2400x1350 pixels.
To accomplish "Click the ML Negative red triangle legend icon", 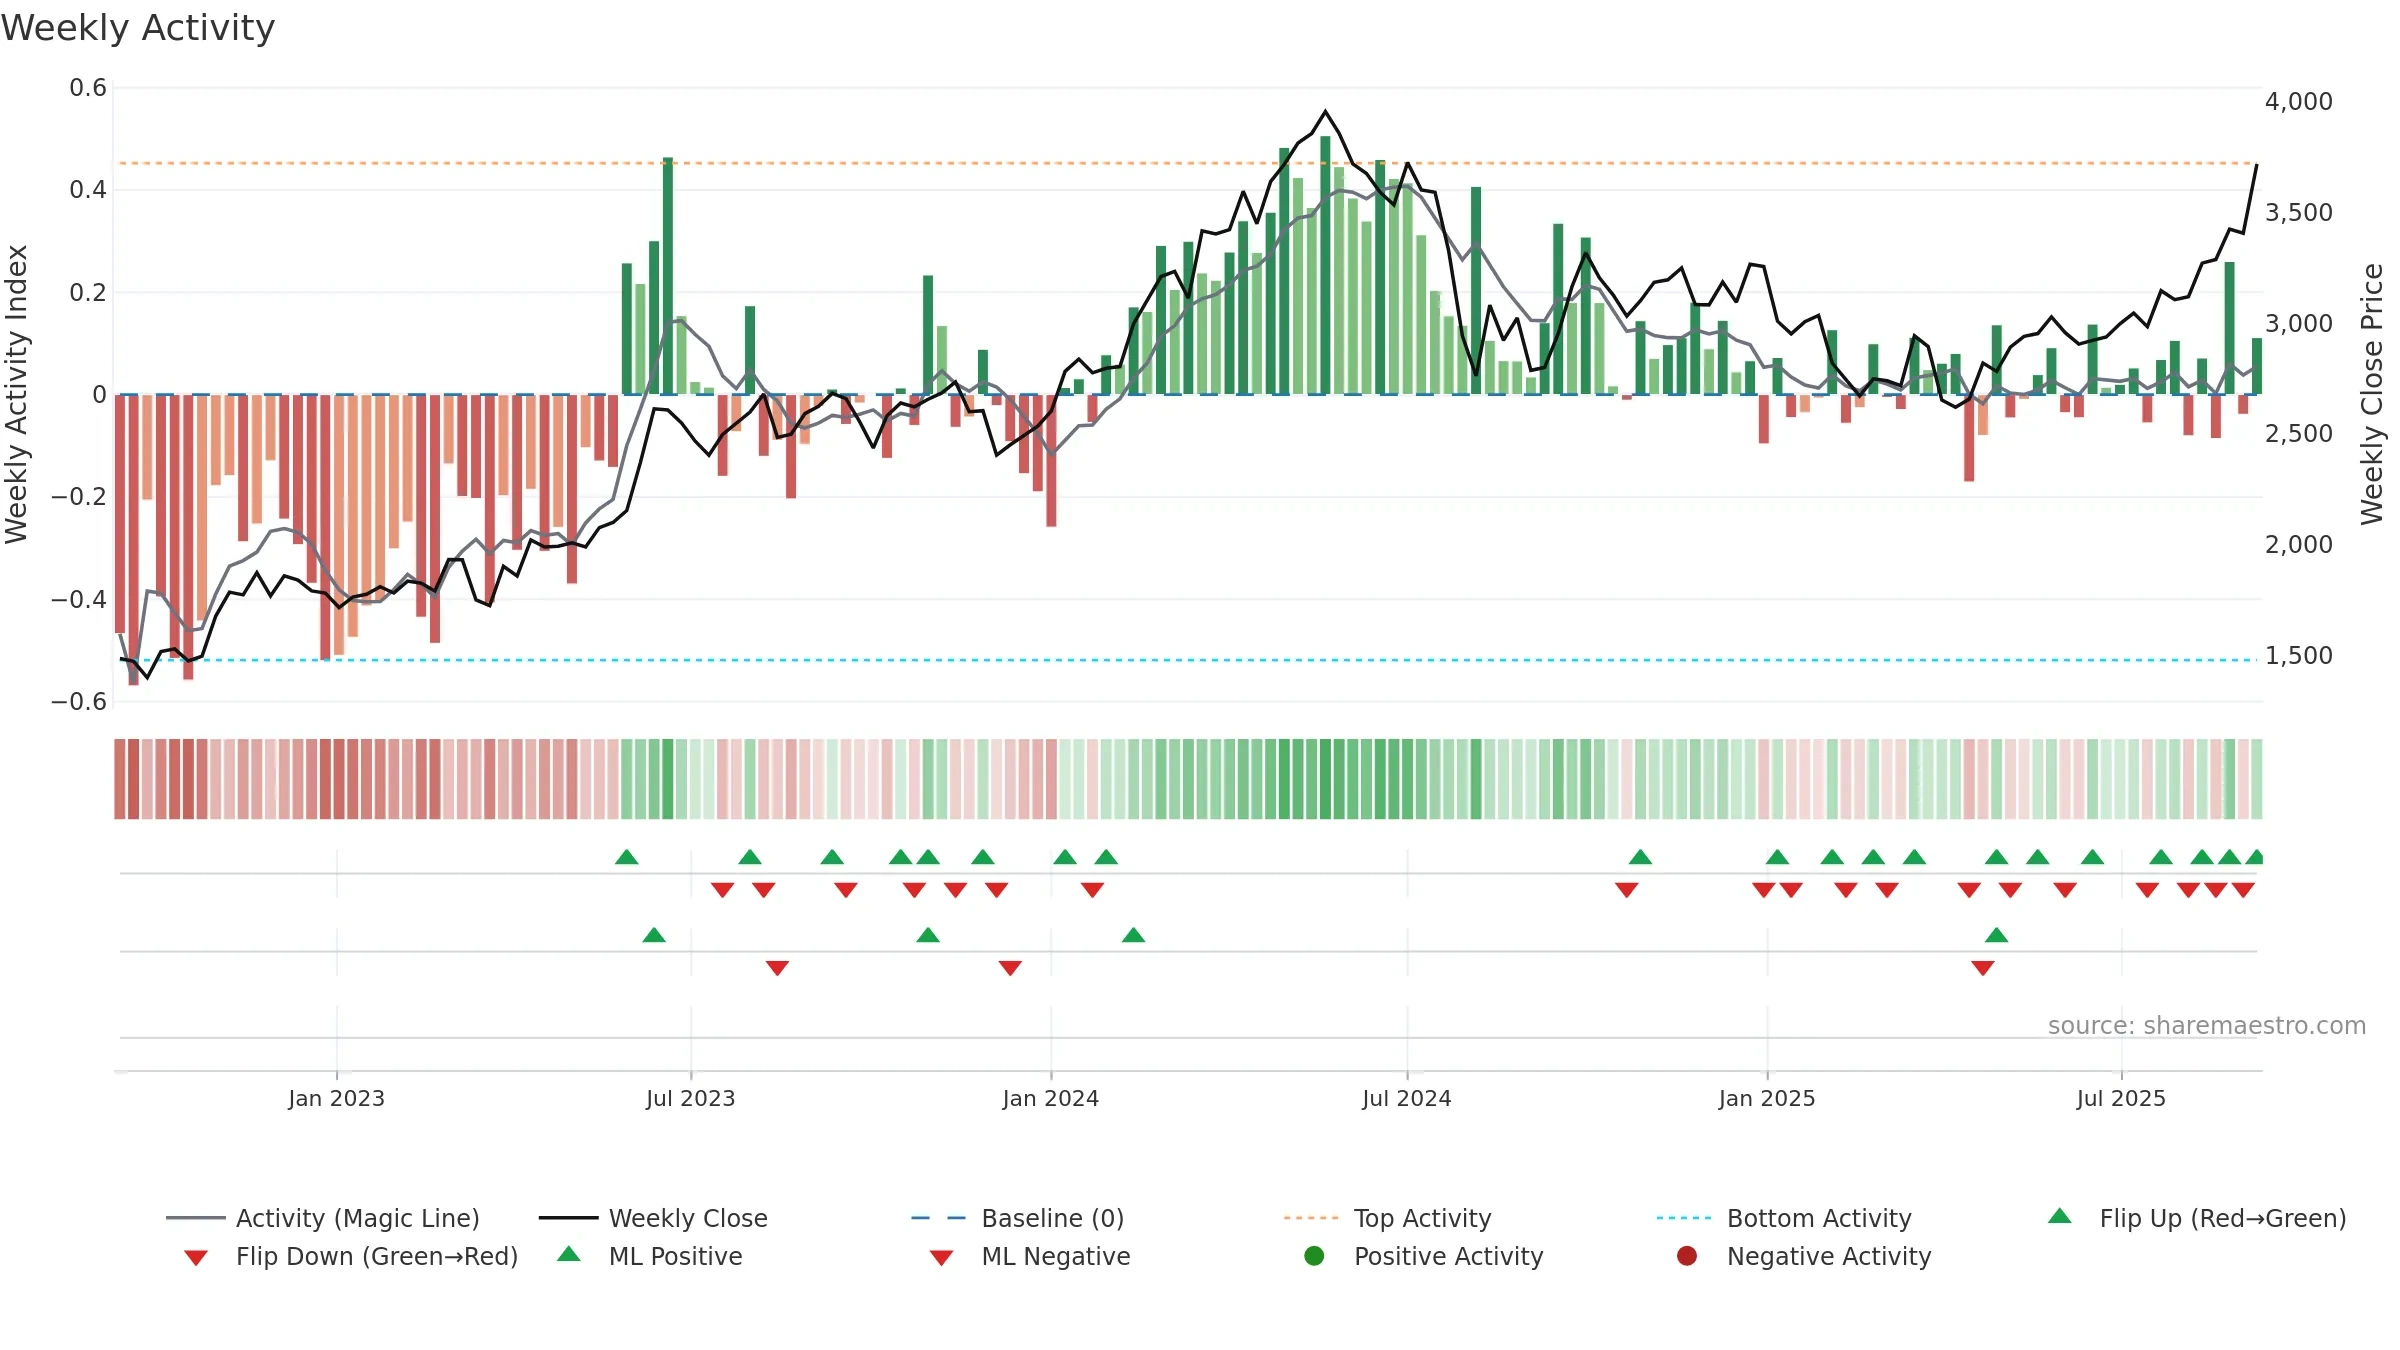I will pos(942,1258).
